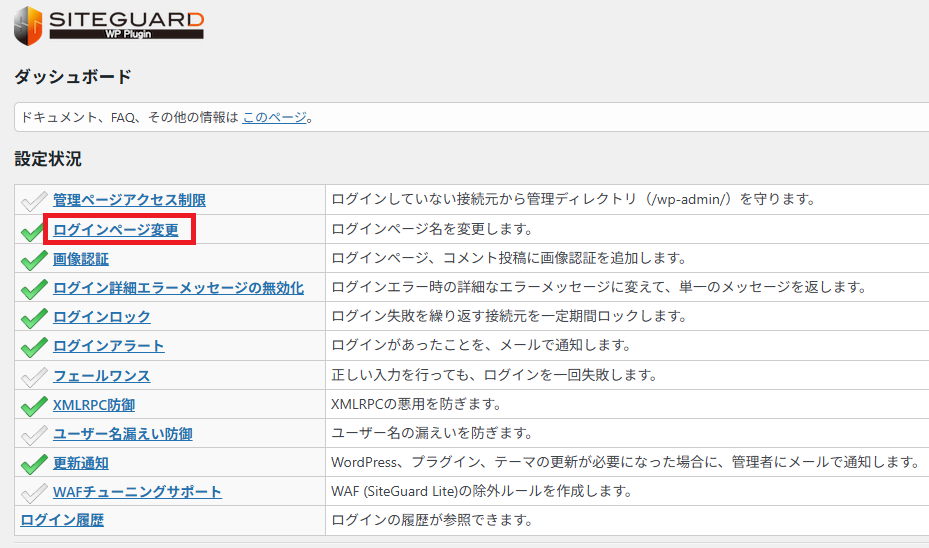The height and width of the screenshot is (548, 929).
Task: Click the green checkmark beside ログインロック
Action: (34, 318)
